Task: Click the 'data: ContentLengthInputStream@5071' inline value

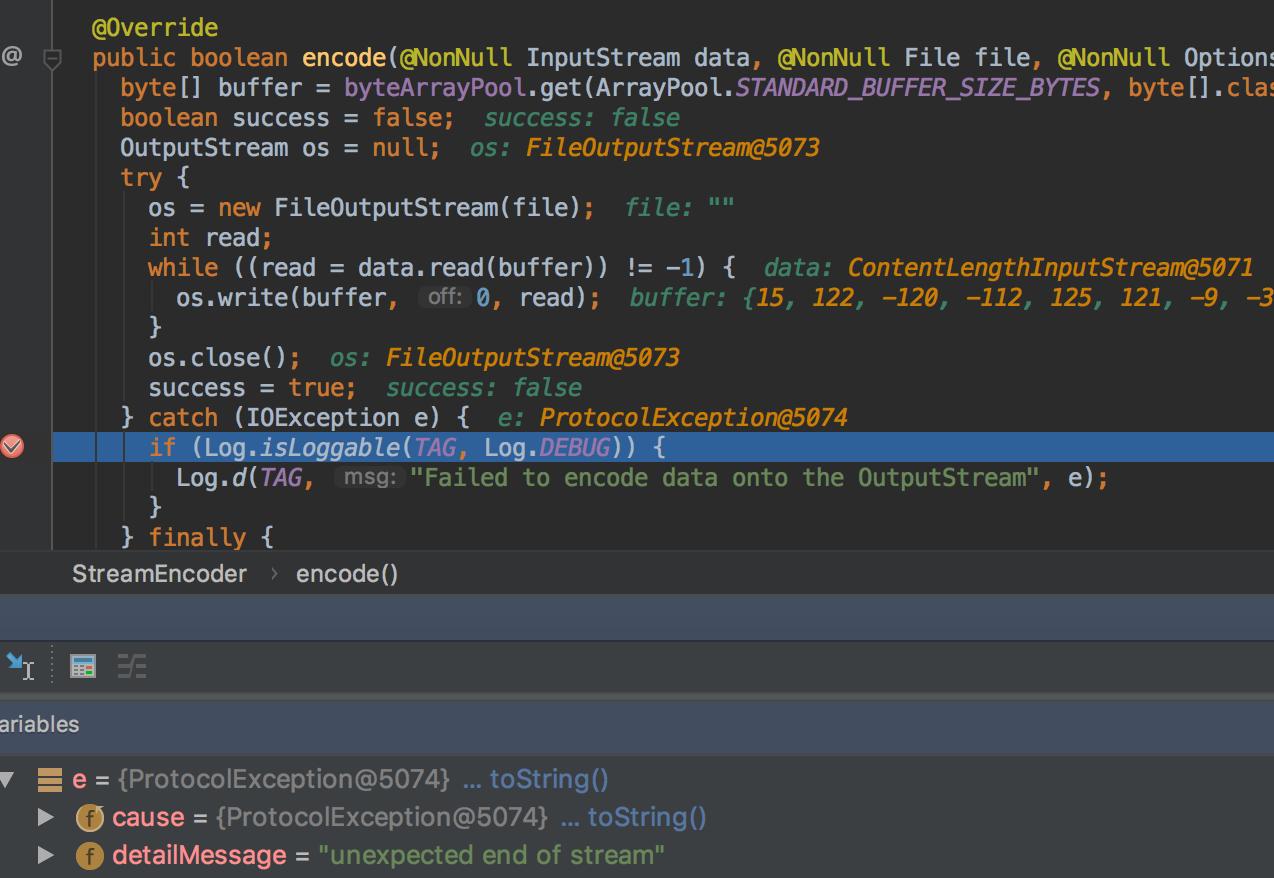Action: (x=1008, y=268)
